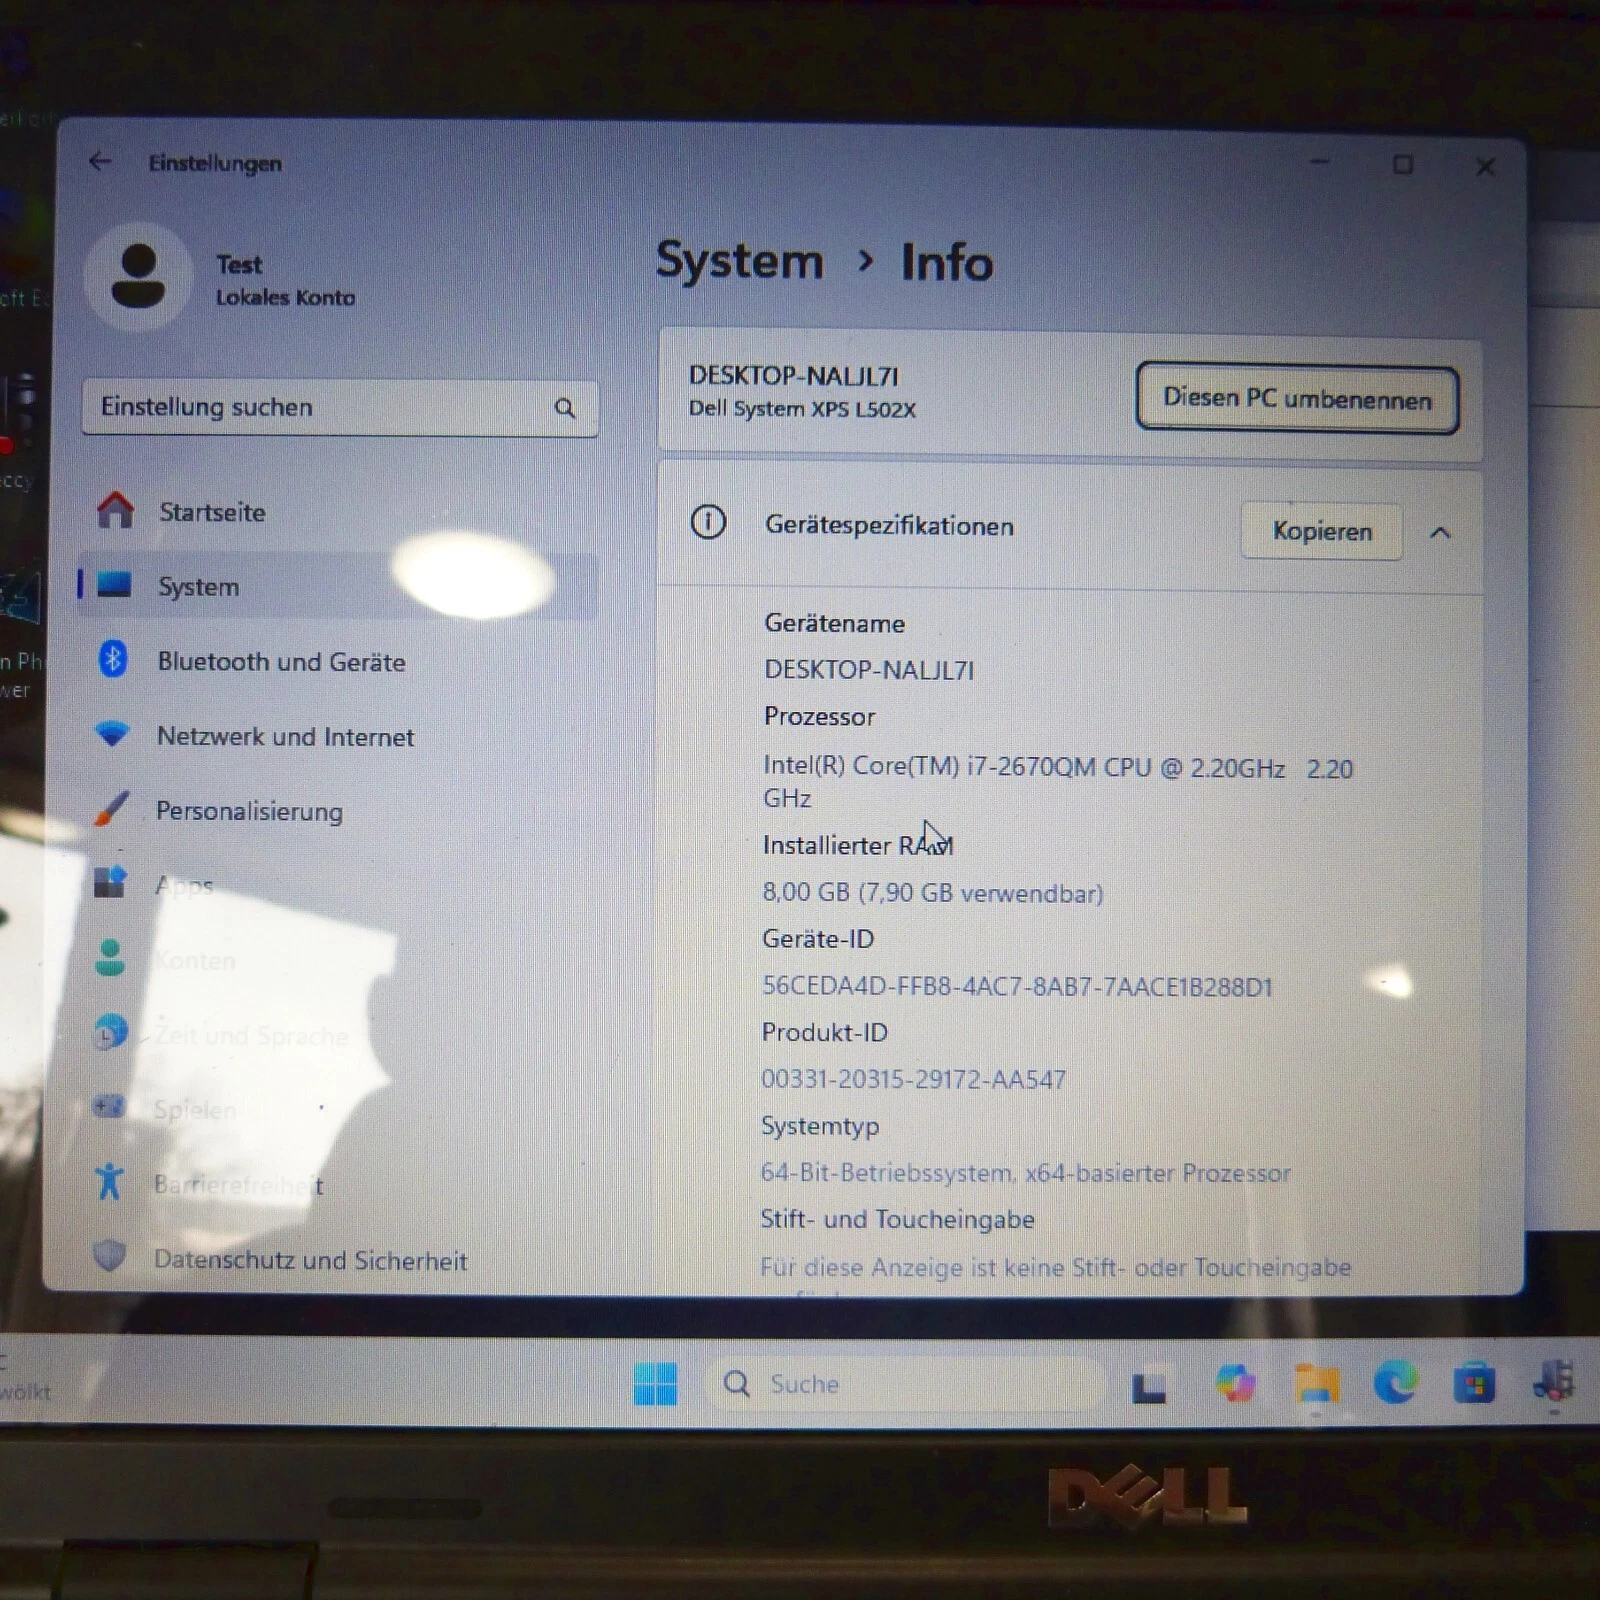
Task: Select the System monitor icon
Action: click(x=114, y=584)
